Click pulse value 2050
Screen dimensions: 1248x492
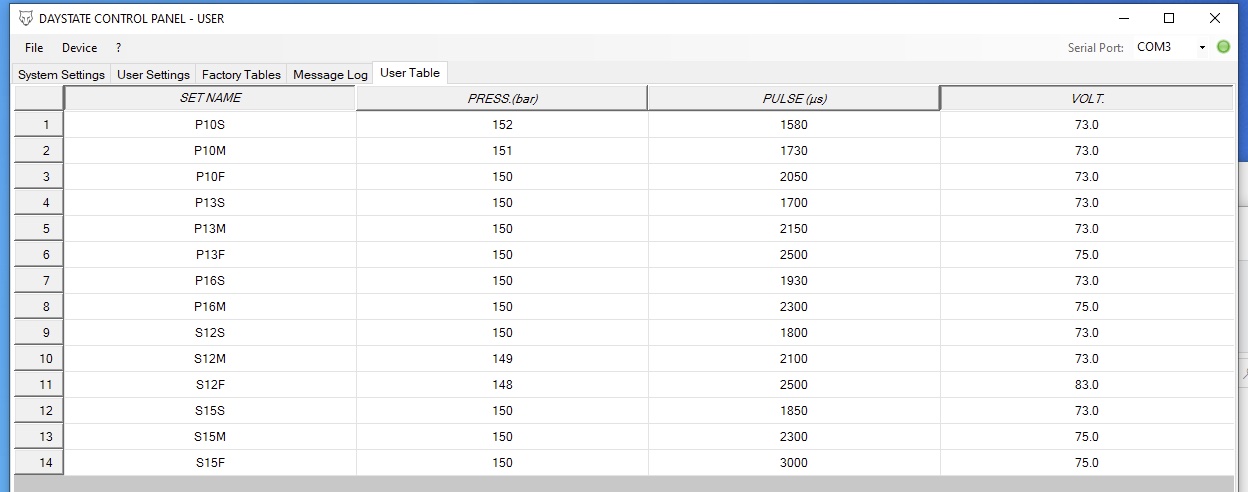click(794, 177)
